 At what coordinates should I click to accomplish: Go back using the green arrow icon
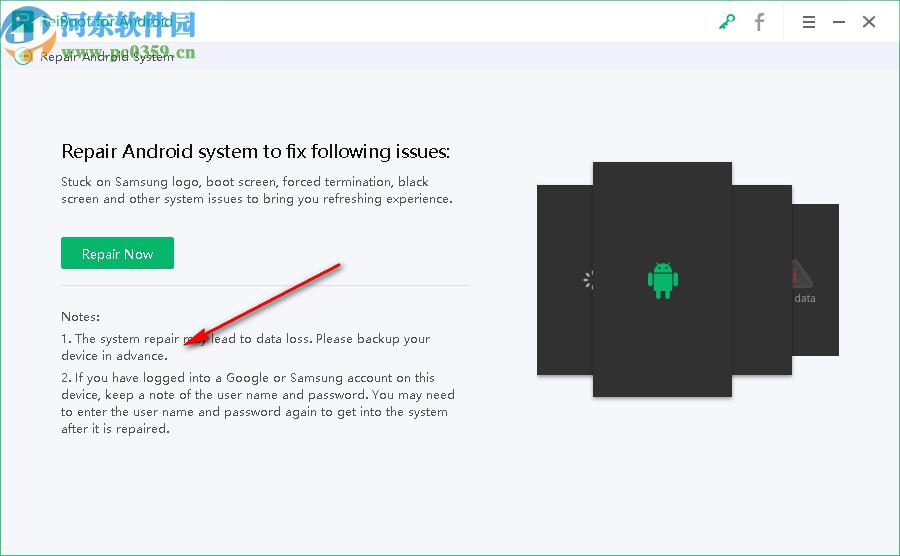click(x=23, y=56)
